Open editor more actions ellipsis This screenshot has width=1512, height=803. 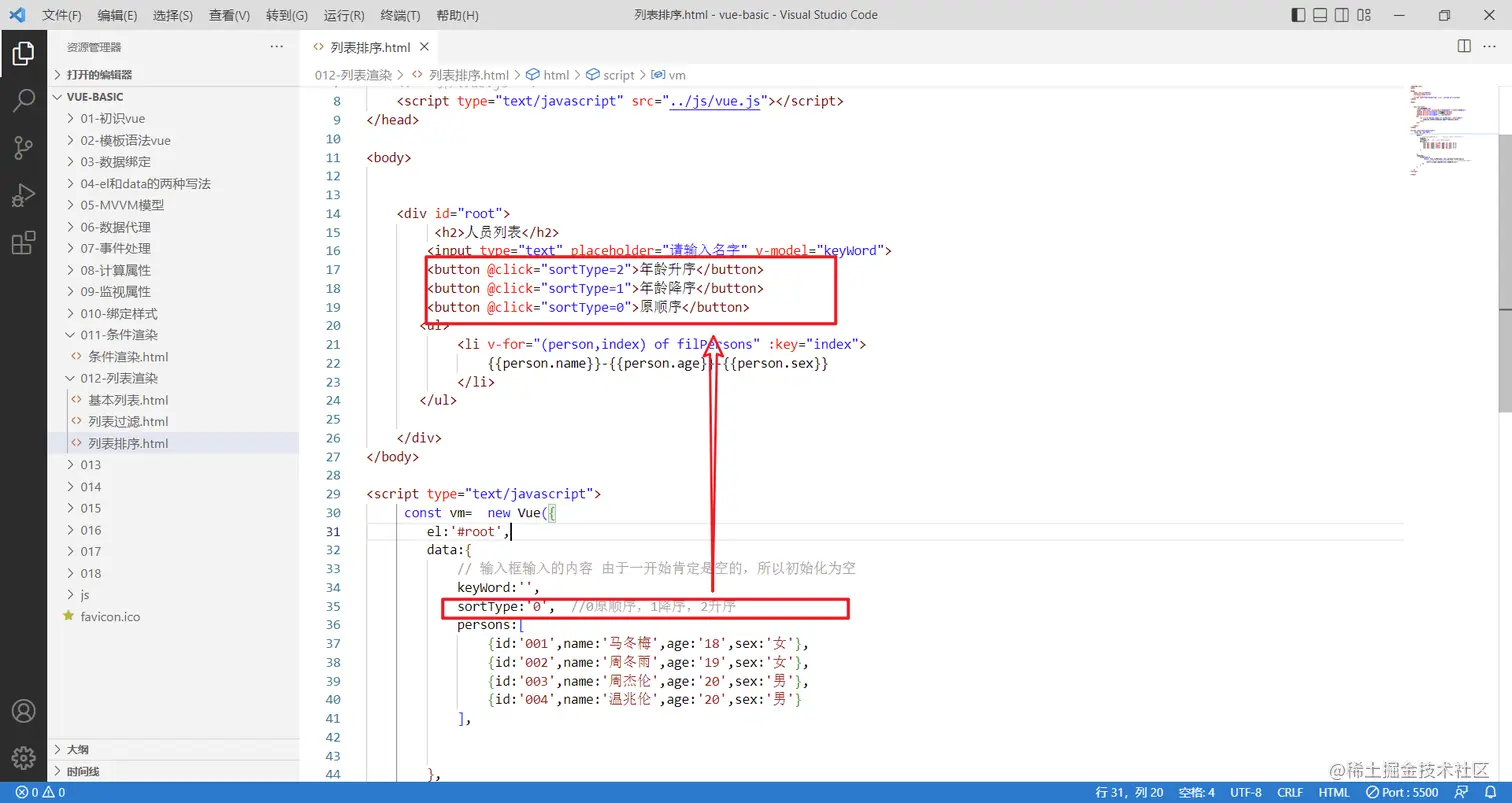click(x=1491, y=47)
